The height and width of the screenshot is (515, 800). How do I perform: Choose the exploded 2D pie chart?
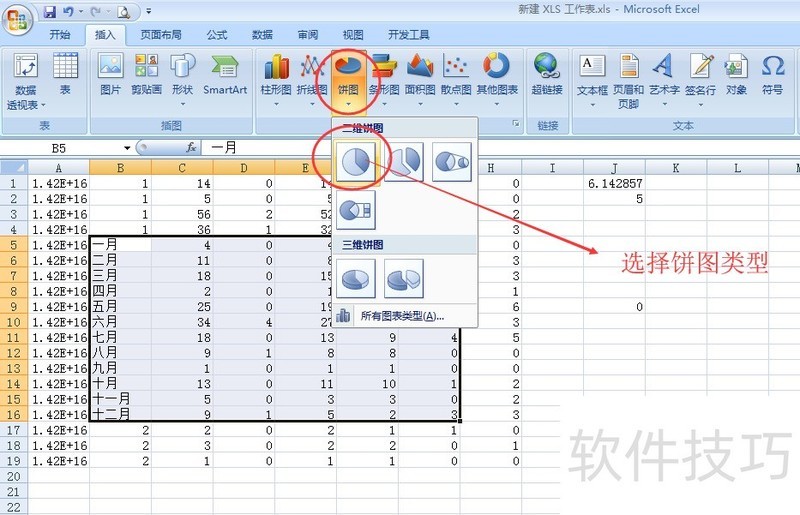[404, 162]
